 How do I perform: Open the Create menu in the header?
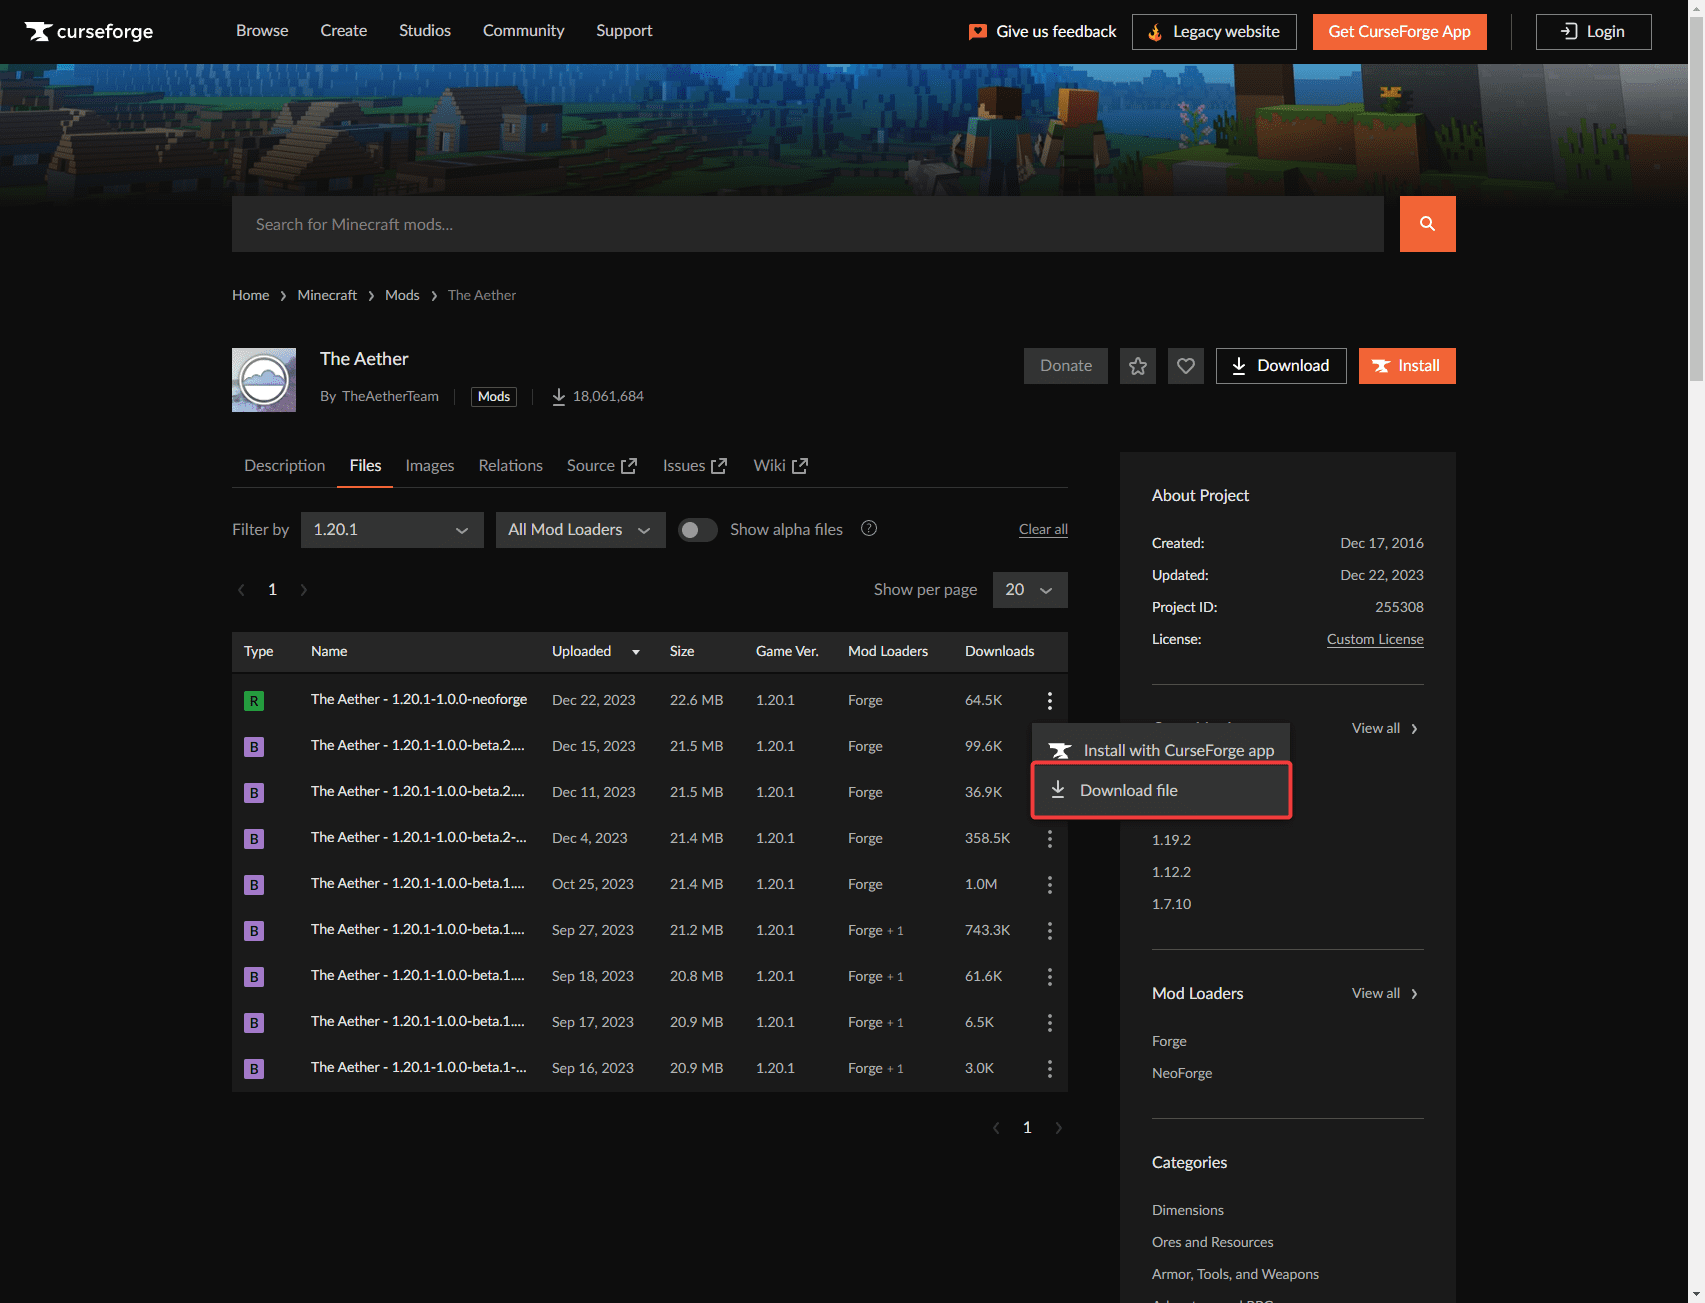click(344, 31)
